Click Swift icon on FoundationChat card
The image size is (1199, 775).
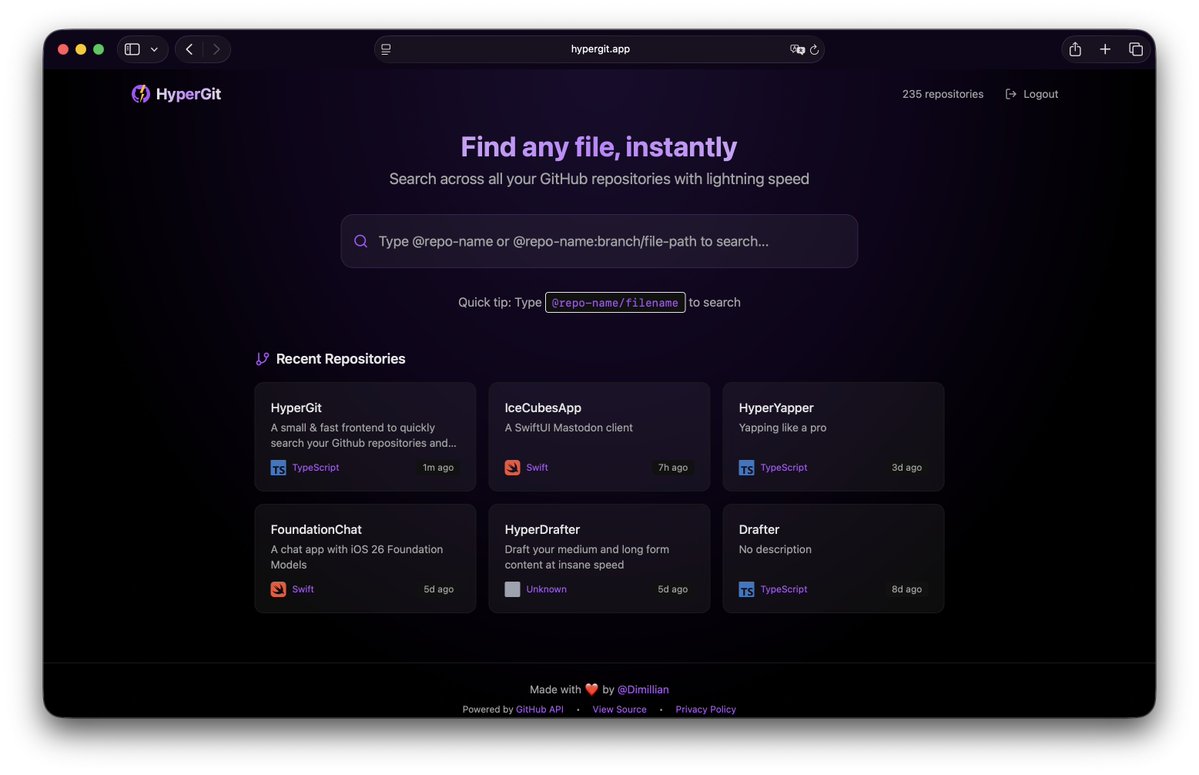278,589
